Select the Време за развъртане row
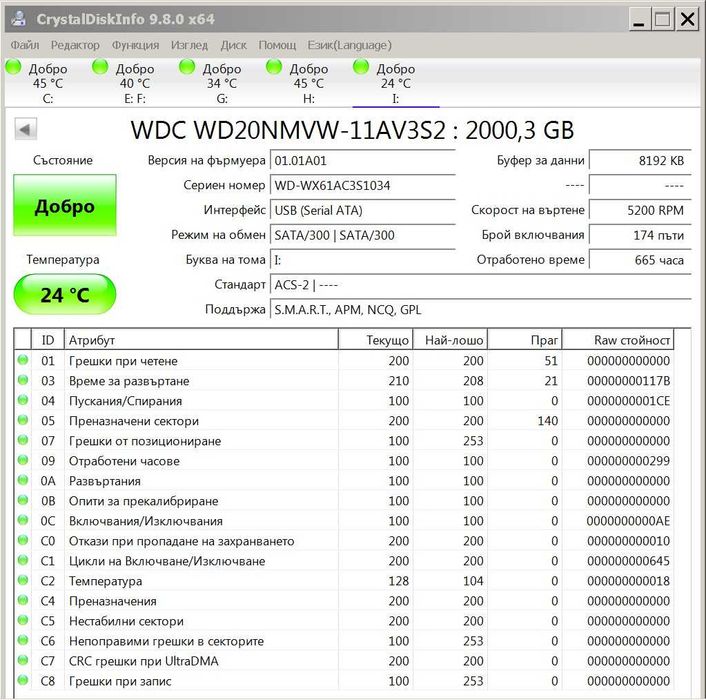Image resolution: width=706 pixels, height=700 pixels. (344, 381)
